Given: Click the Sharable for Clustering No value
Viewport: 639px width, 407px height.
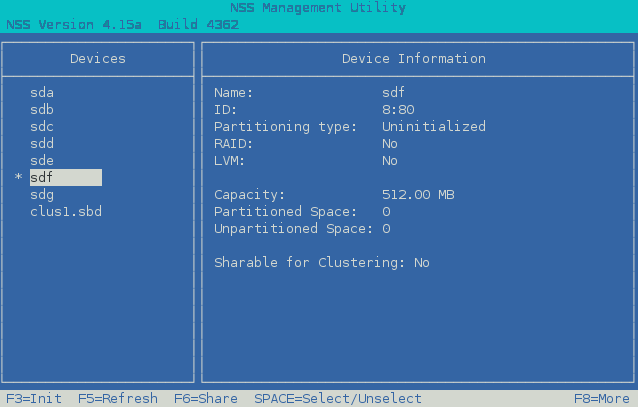Looking at the screenshot, I should [x=422, y=263].
